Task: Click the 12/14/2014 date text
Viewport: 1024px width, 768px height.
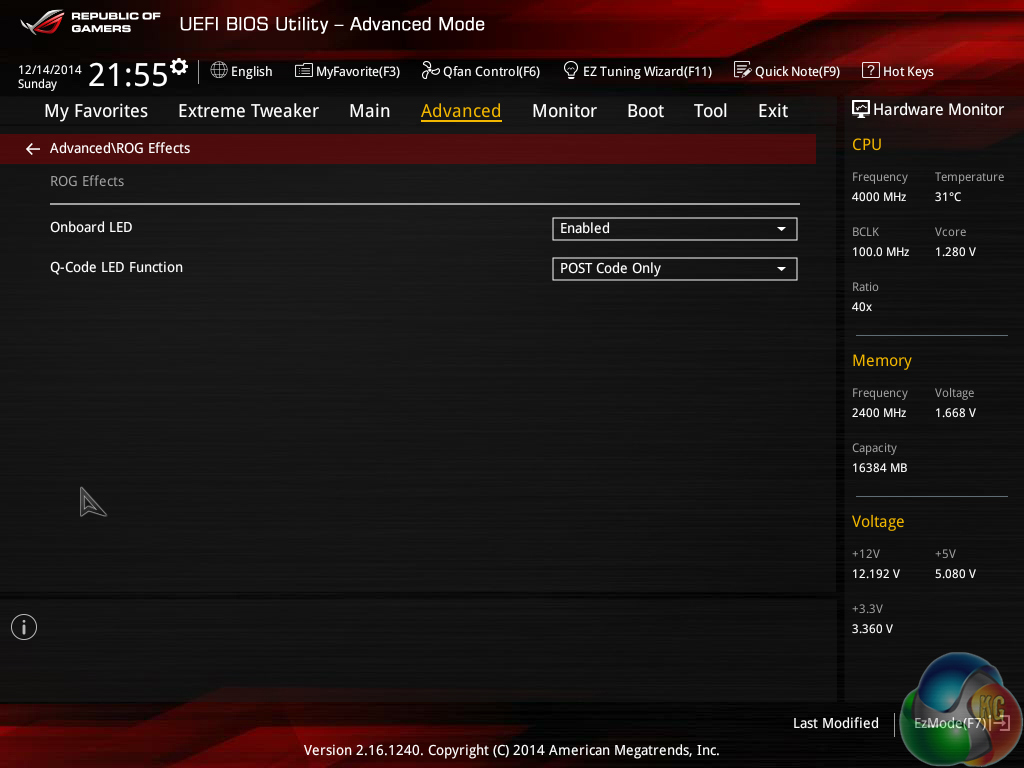Action: 50,69
